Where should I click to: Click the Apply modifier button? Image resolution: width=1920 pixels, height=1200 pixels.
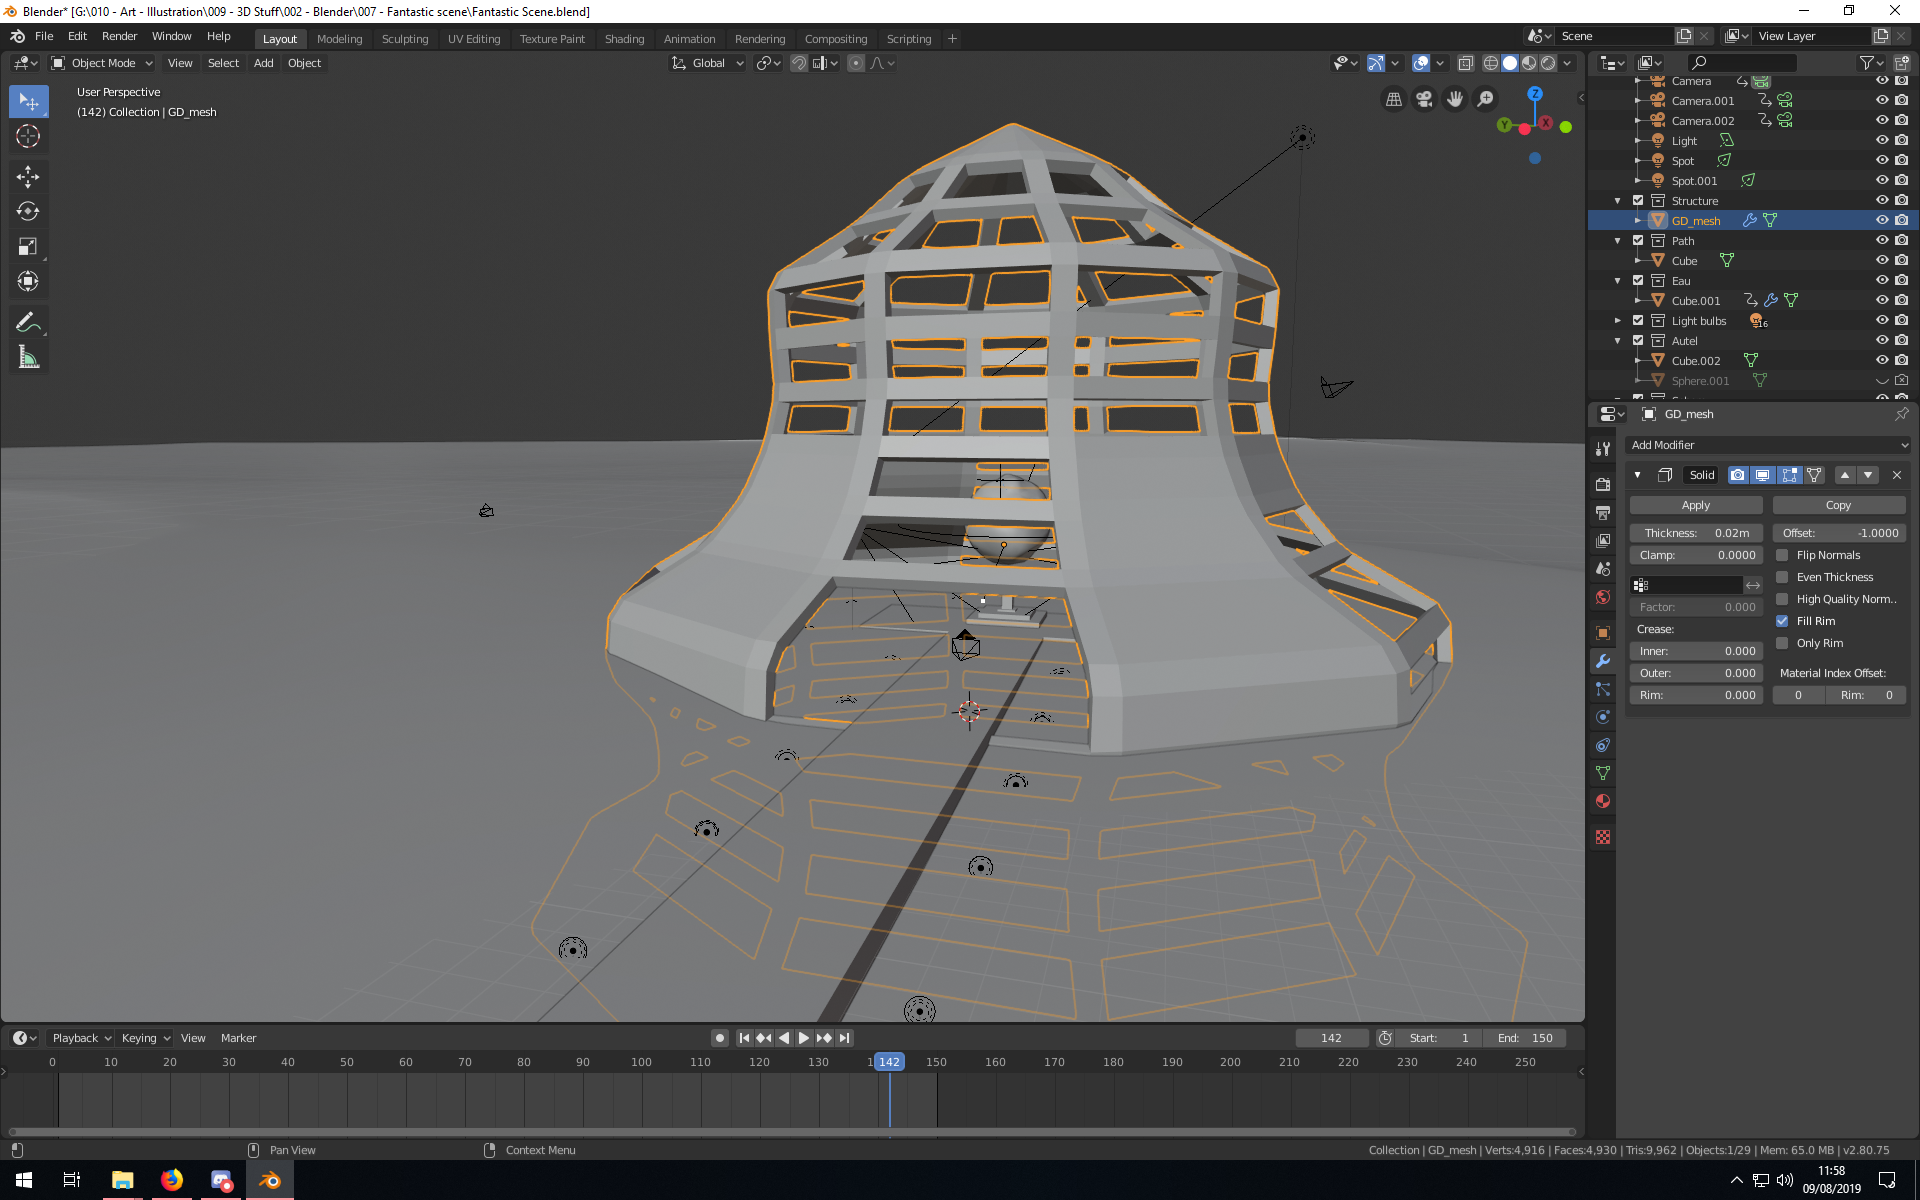point(1695,505)
